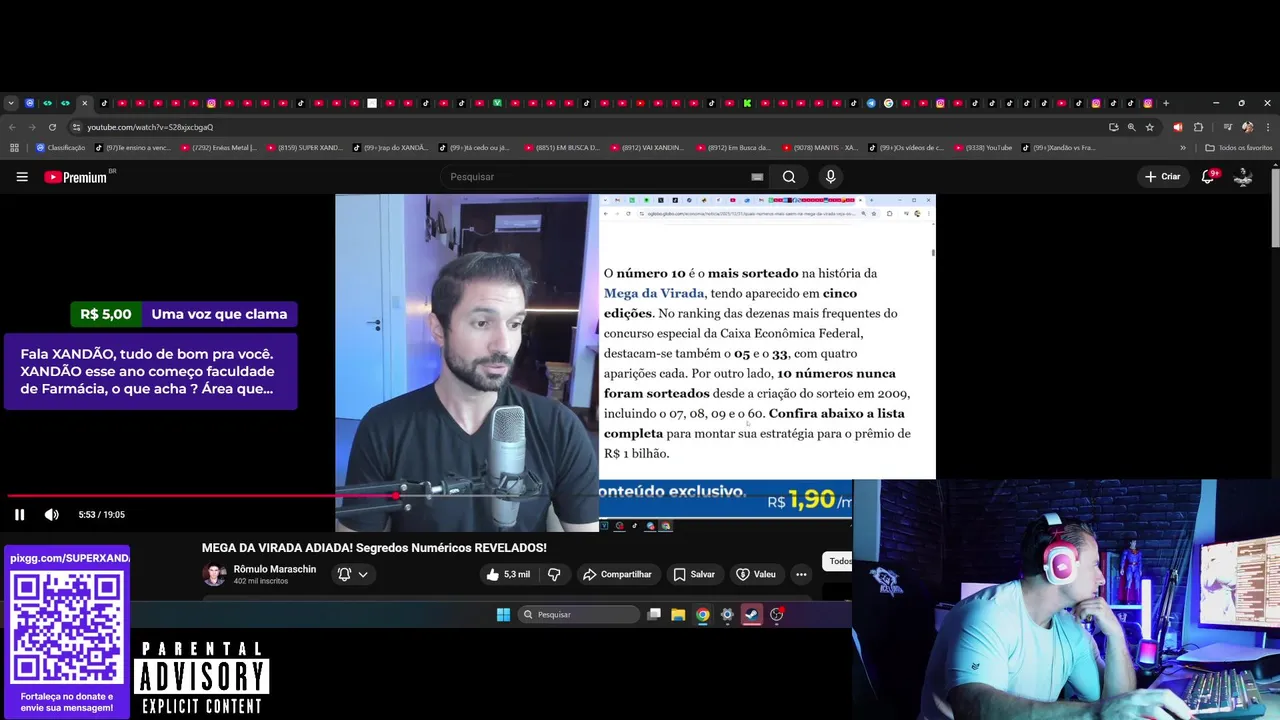Screen dimensions: 1280x720
Task: Click the pixgg donation QR code
Action: coord(66,629)
